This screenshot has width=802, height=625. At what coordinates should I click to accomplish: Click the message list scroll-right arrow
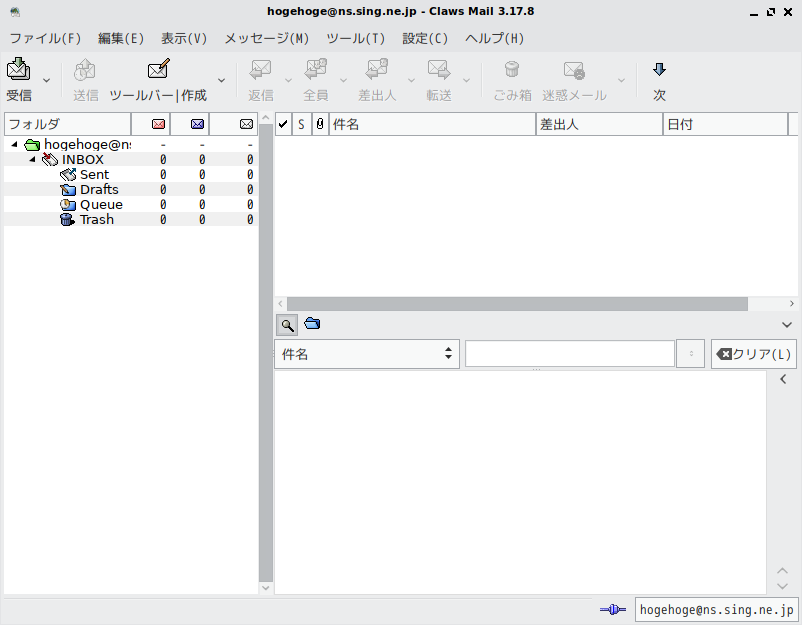pyautogui.click(x=792, y=304)
